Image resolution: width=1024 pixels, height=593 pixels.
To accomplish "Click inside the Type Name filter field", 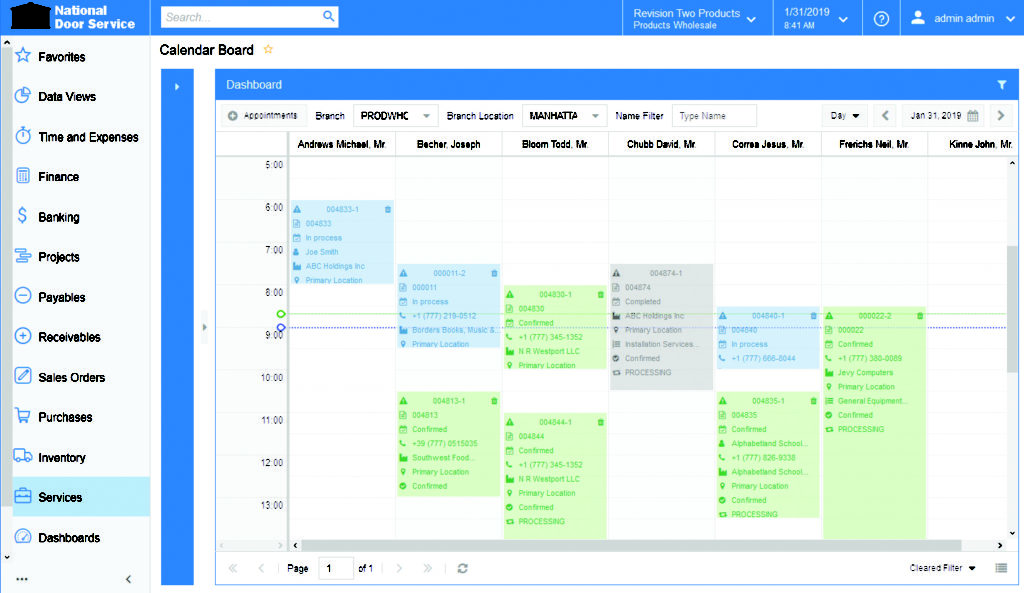I will (714, 115).
